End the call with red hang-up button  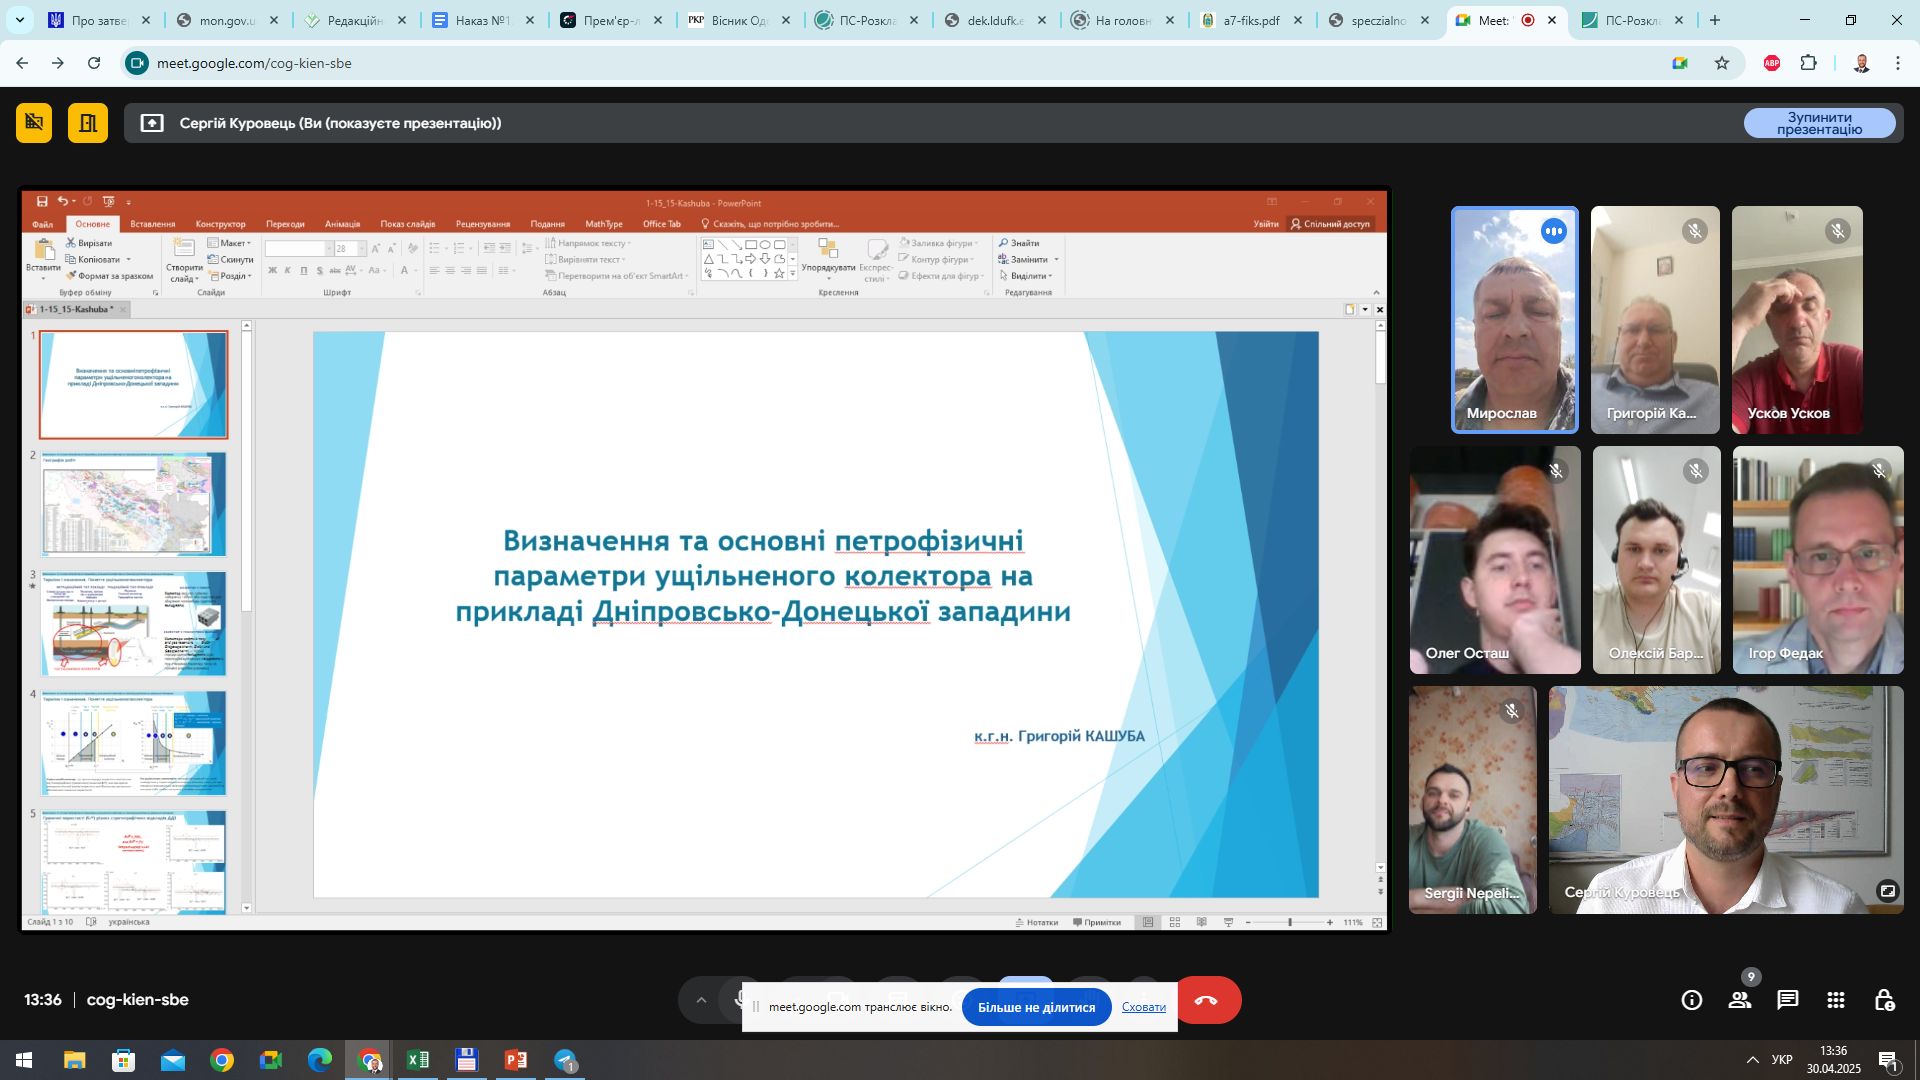1207,1000
